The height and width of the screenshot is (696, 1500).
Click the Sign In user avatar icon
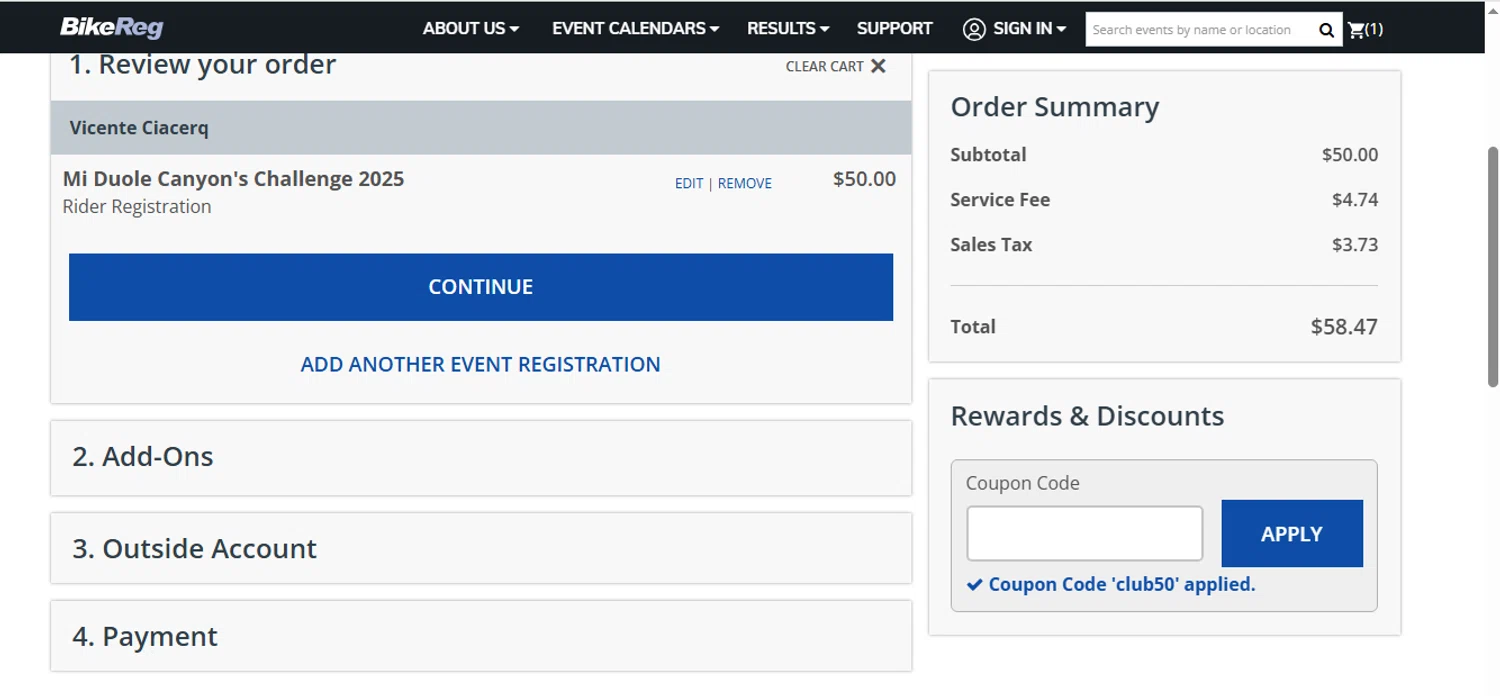pyautogui.click(x=974, y=29)
